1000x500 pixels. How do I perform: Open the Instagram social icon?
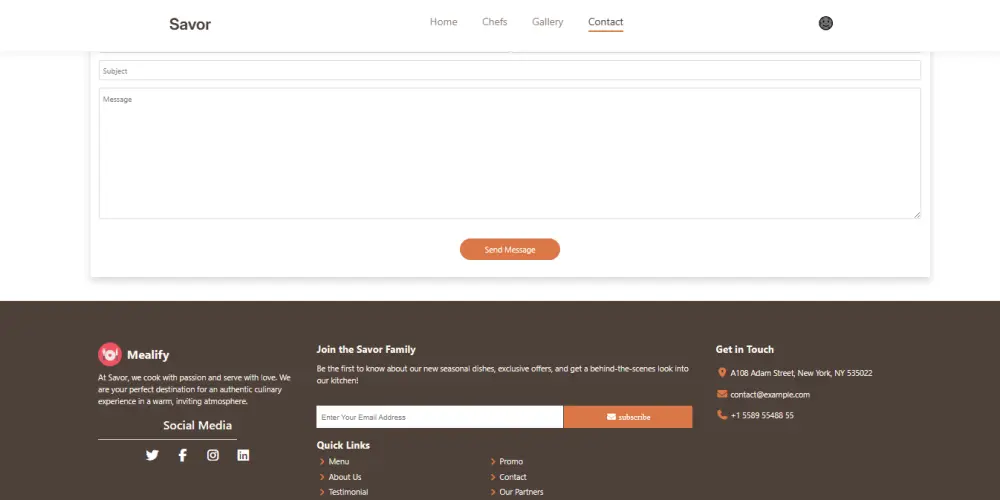pyautogui.click(x=213, y=455)
